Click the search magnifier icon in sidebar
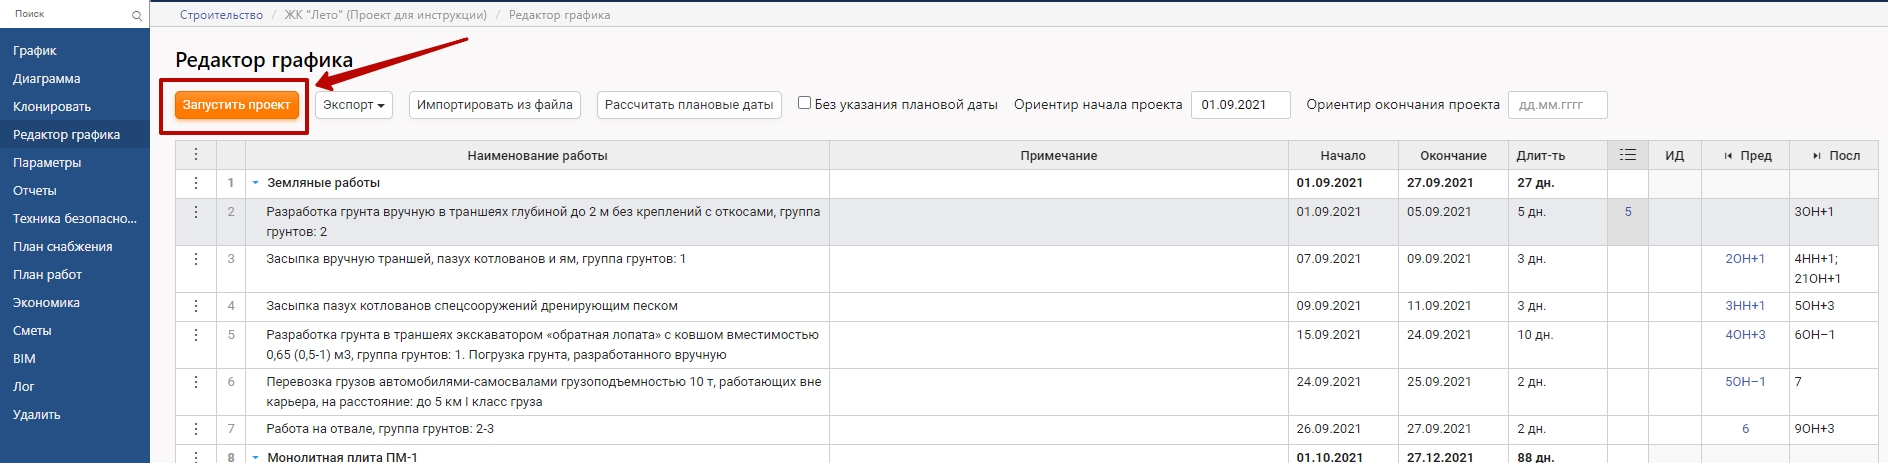 pos(137,15)
